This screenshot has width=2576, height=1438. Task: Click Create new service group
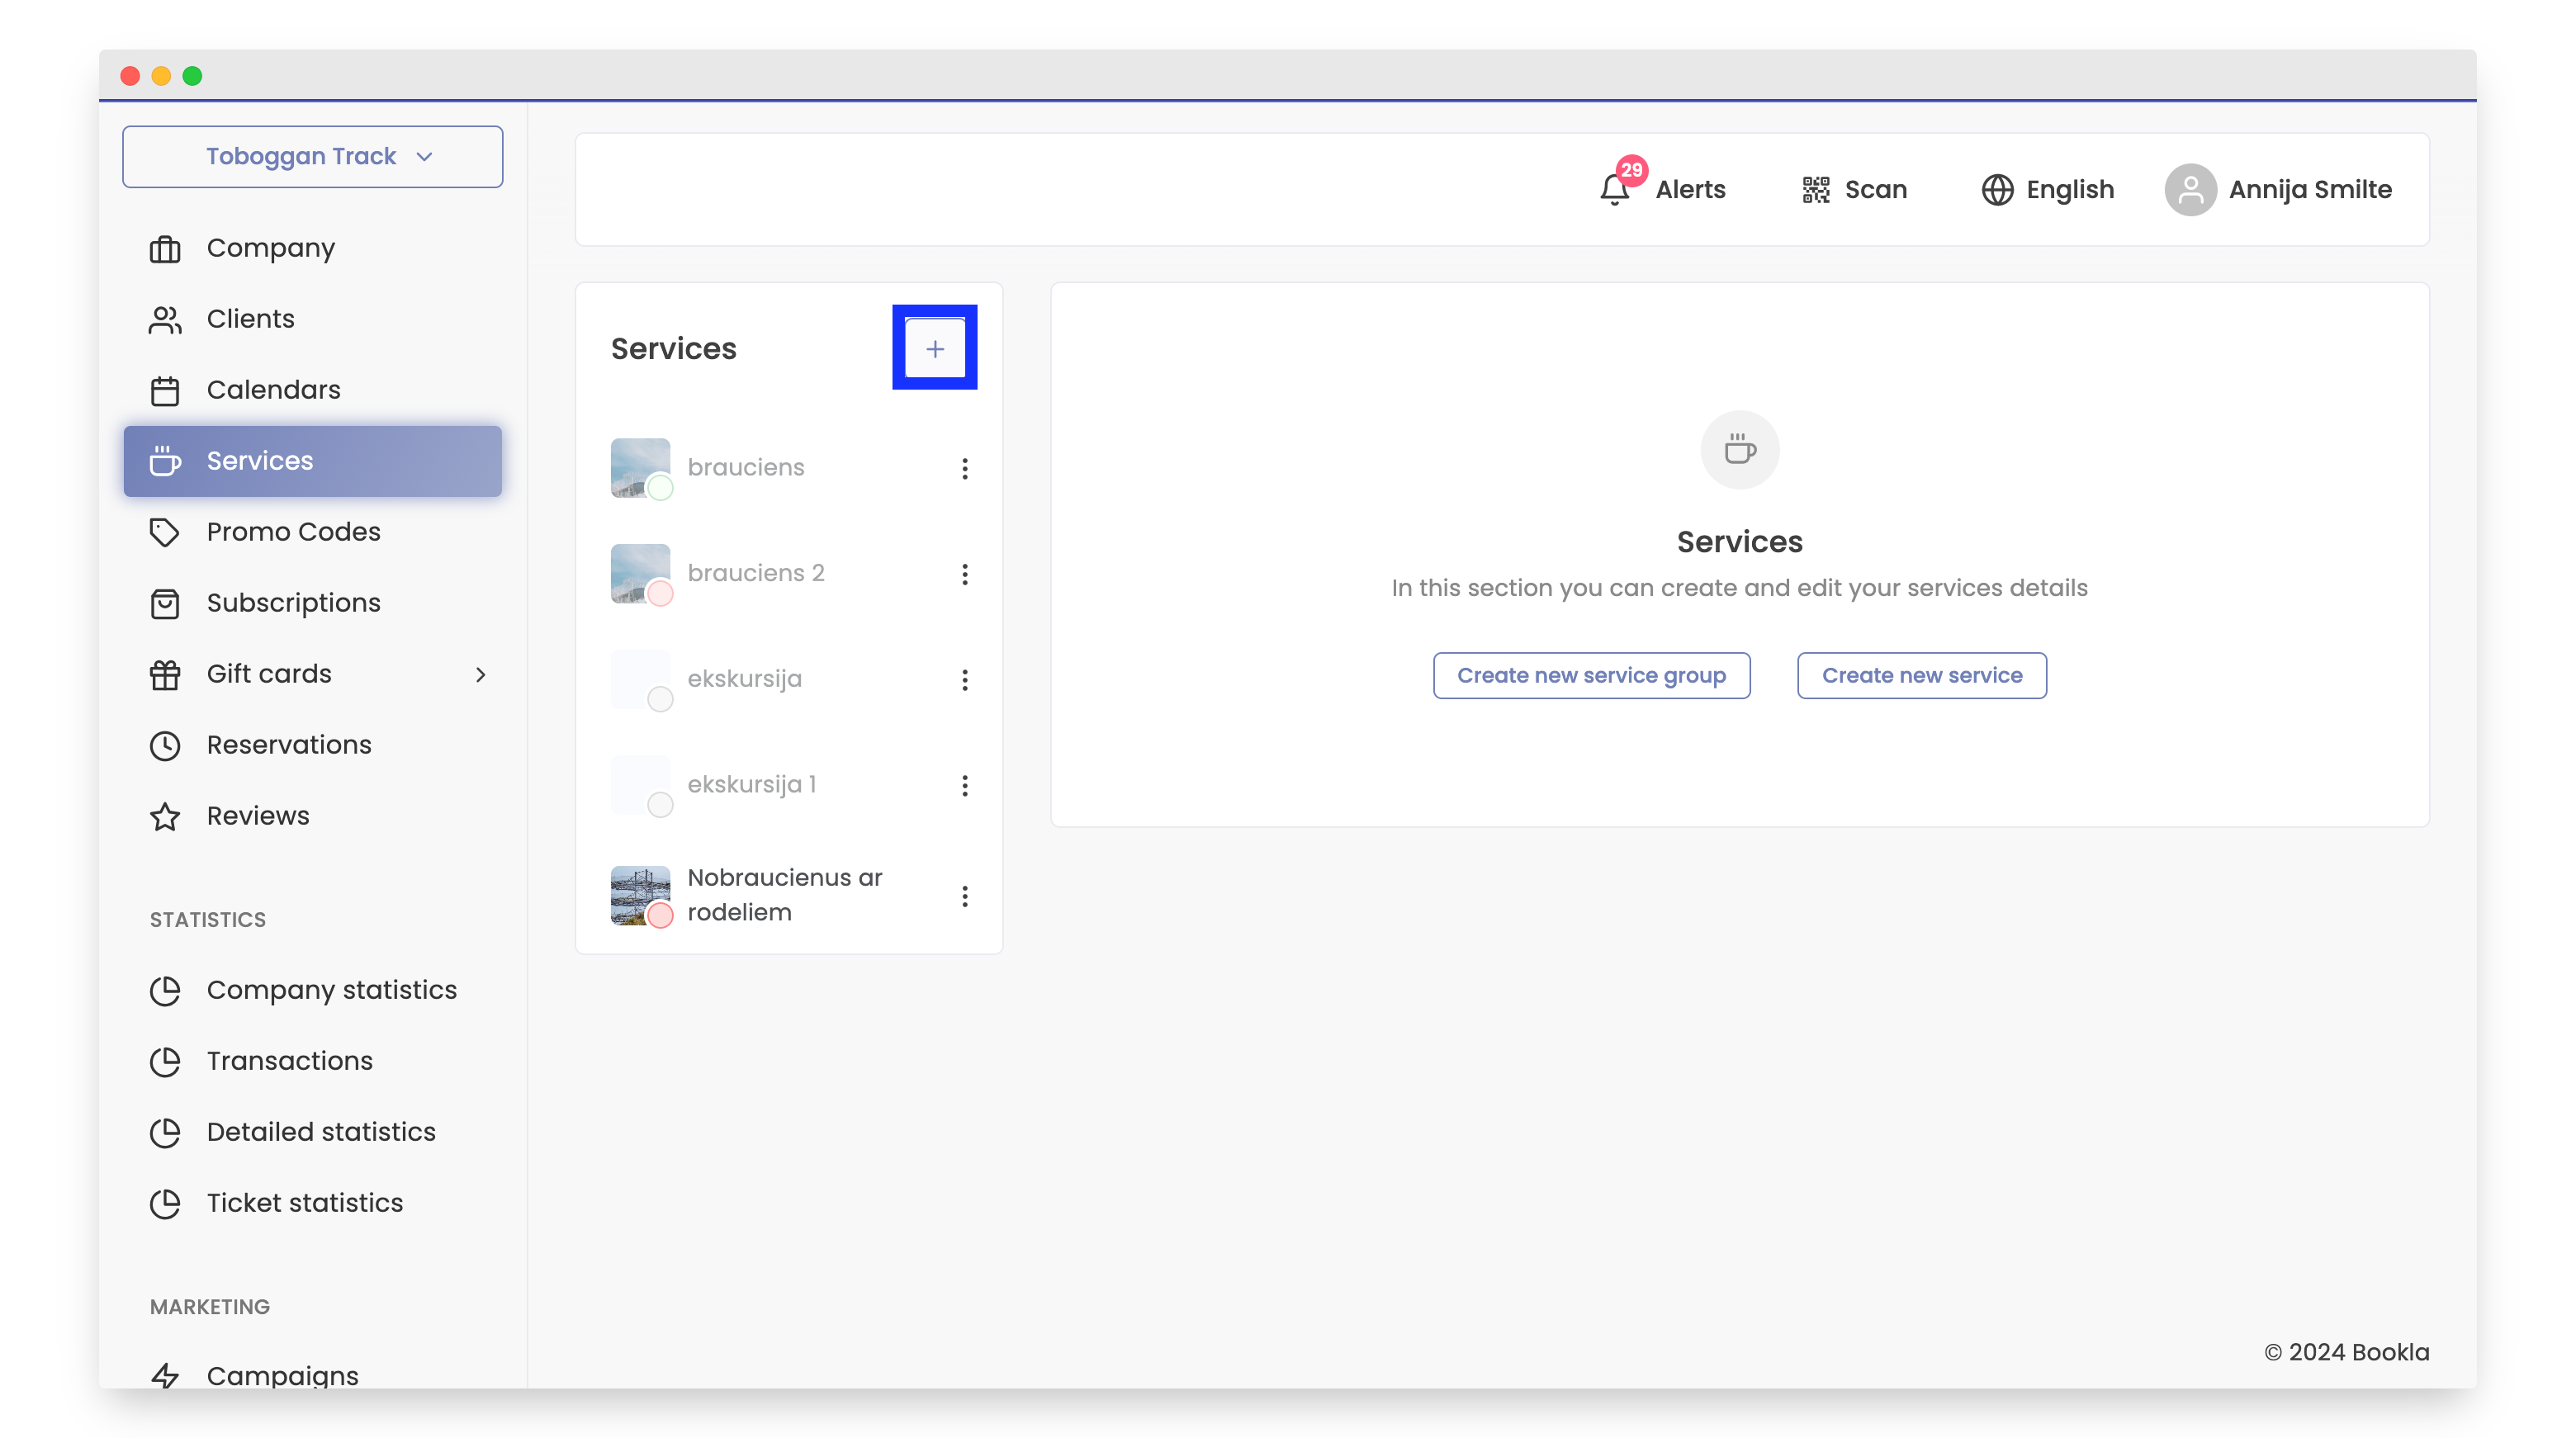point(1591,675)
